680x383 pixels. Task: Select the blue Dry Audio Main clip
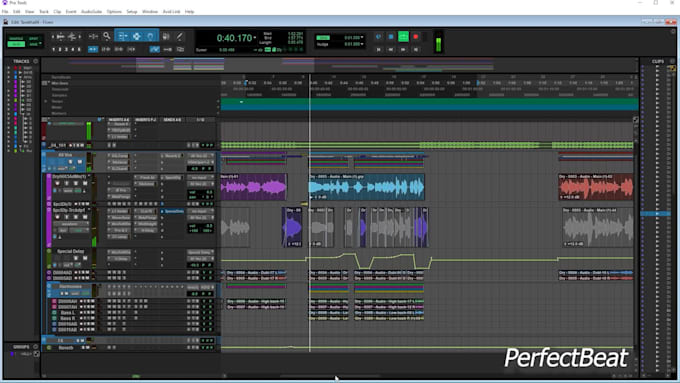(x=366, y=187)
